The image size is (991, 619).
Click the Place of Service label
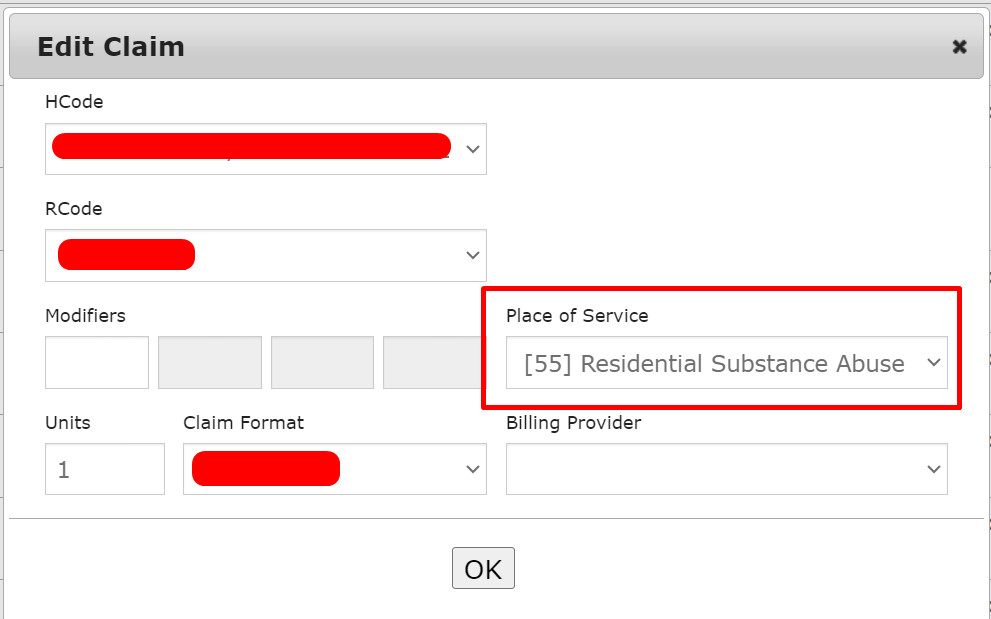pos(577,316)
